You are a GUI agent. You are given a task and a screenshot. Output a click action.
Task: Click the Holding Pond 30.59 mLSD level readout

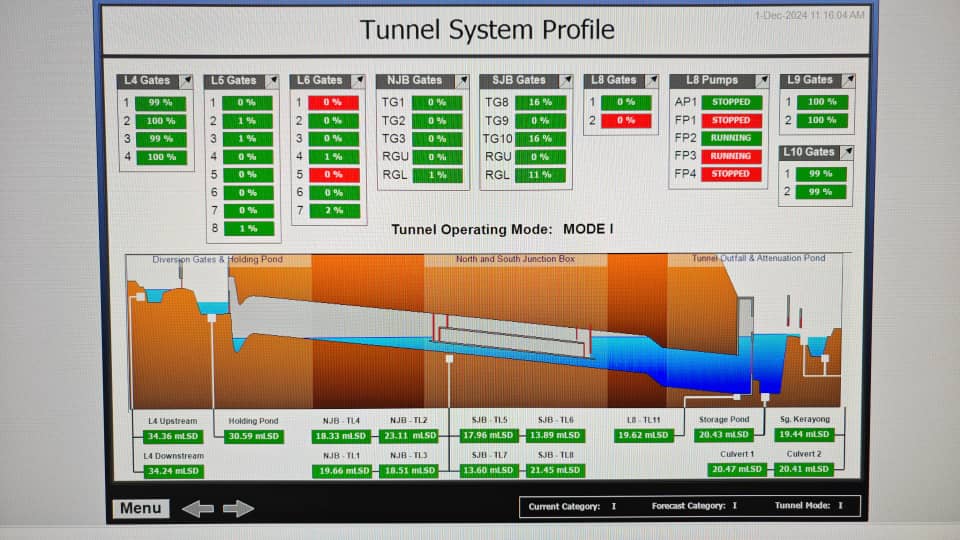255,436
